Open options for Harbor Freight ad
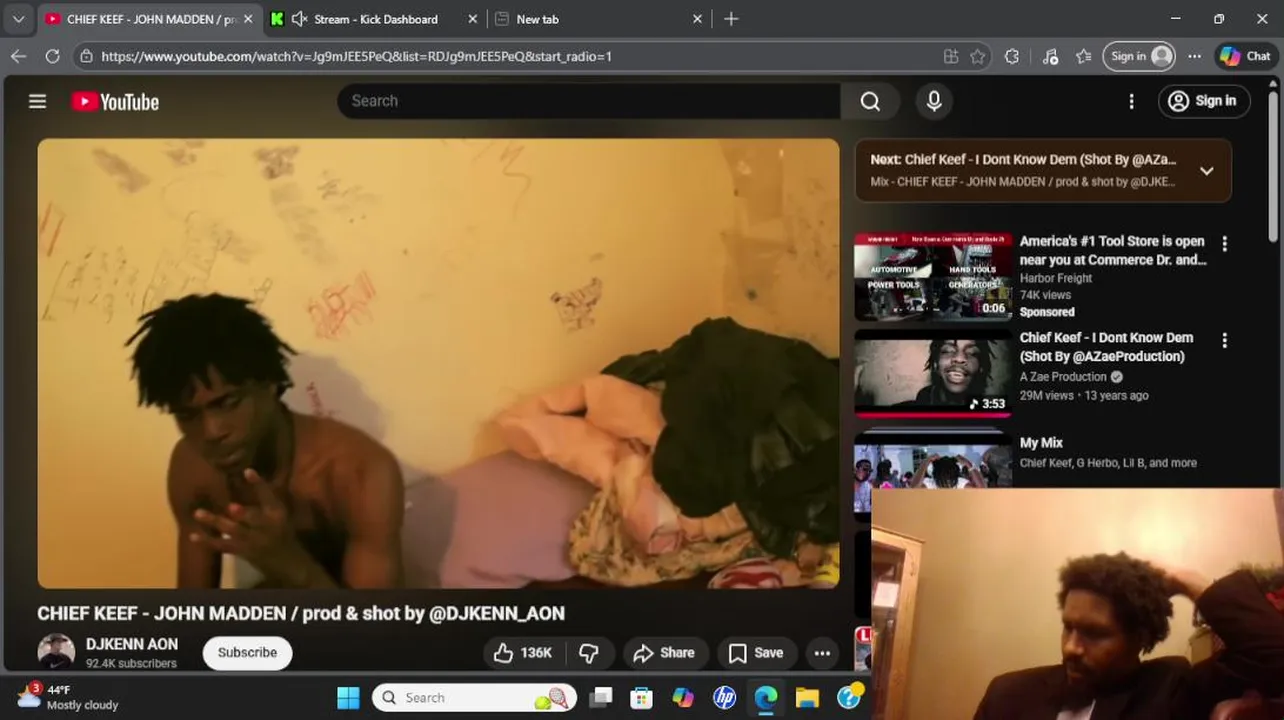The image size is (1284, 720). [1224, 244]
